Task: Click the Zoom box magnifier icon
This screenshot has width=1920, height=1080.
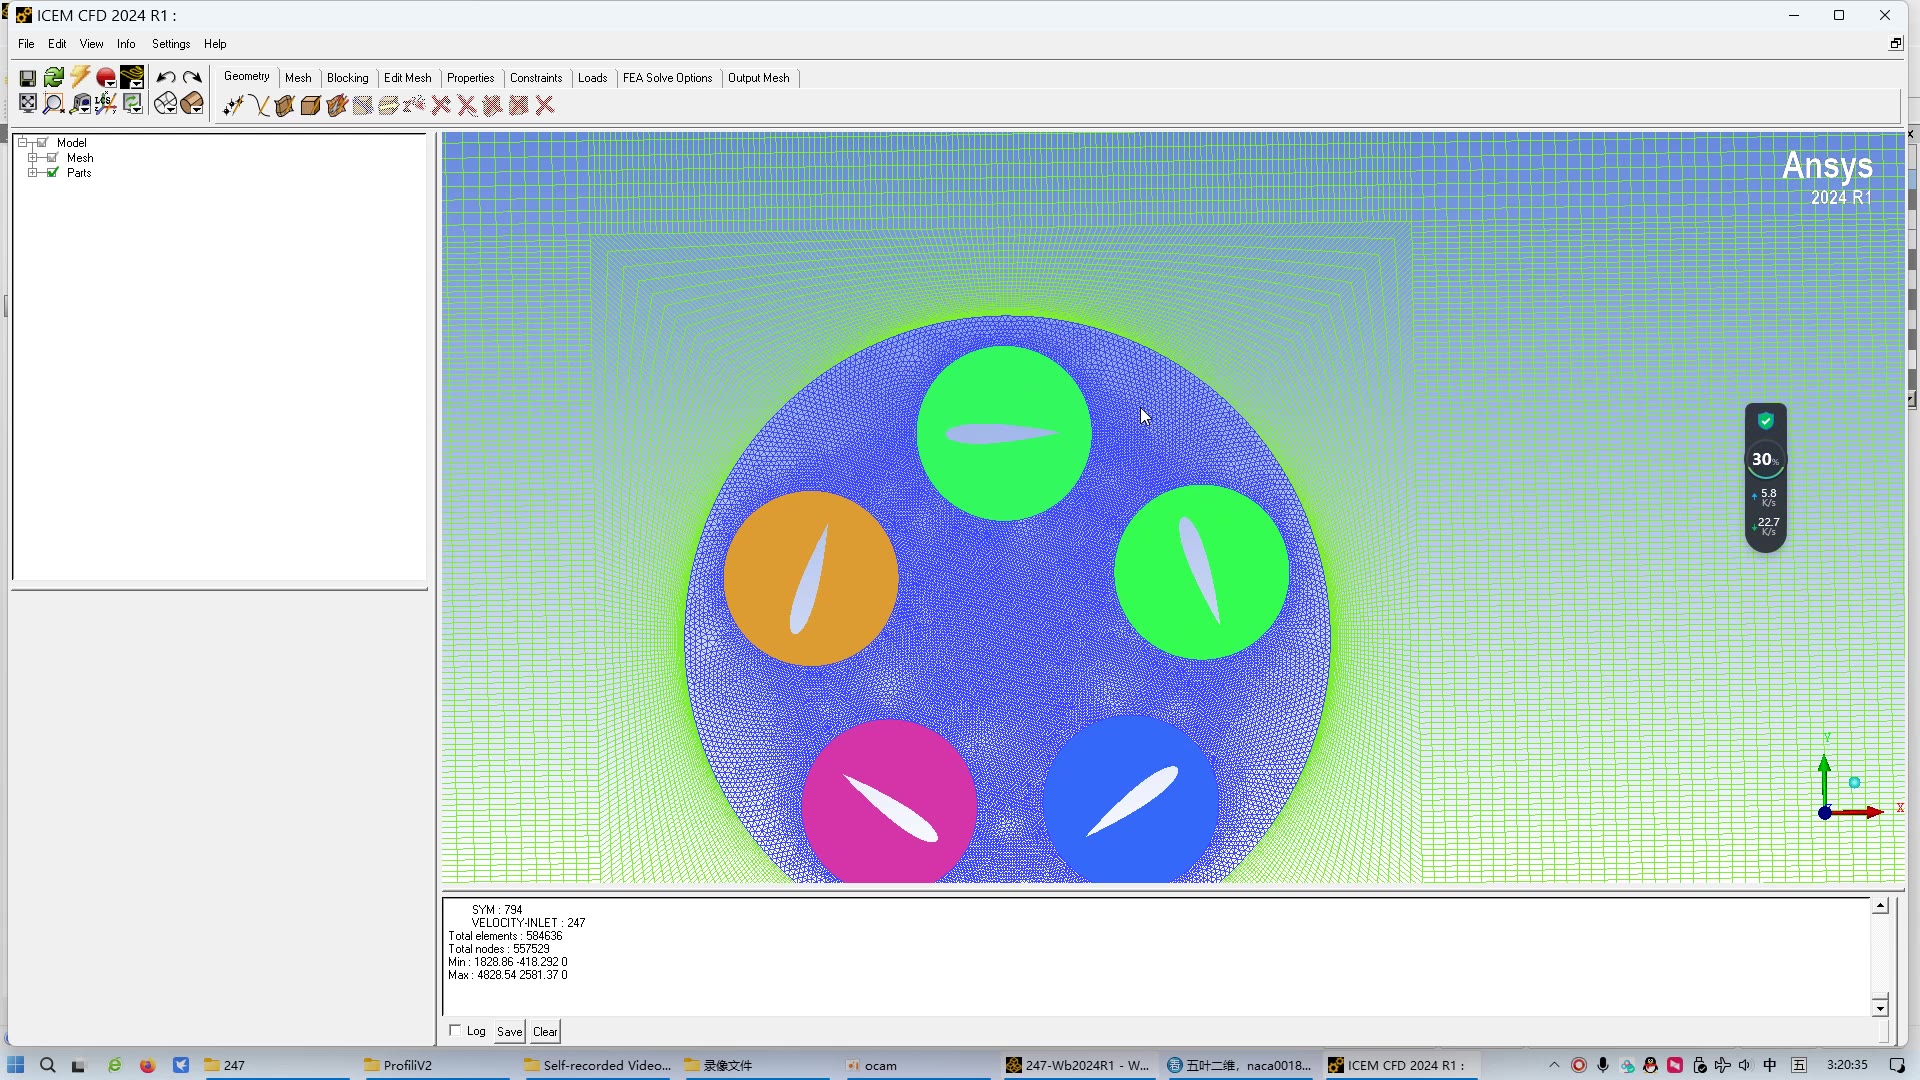Action: coord(54,104)
